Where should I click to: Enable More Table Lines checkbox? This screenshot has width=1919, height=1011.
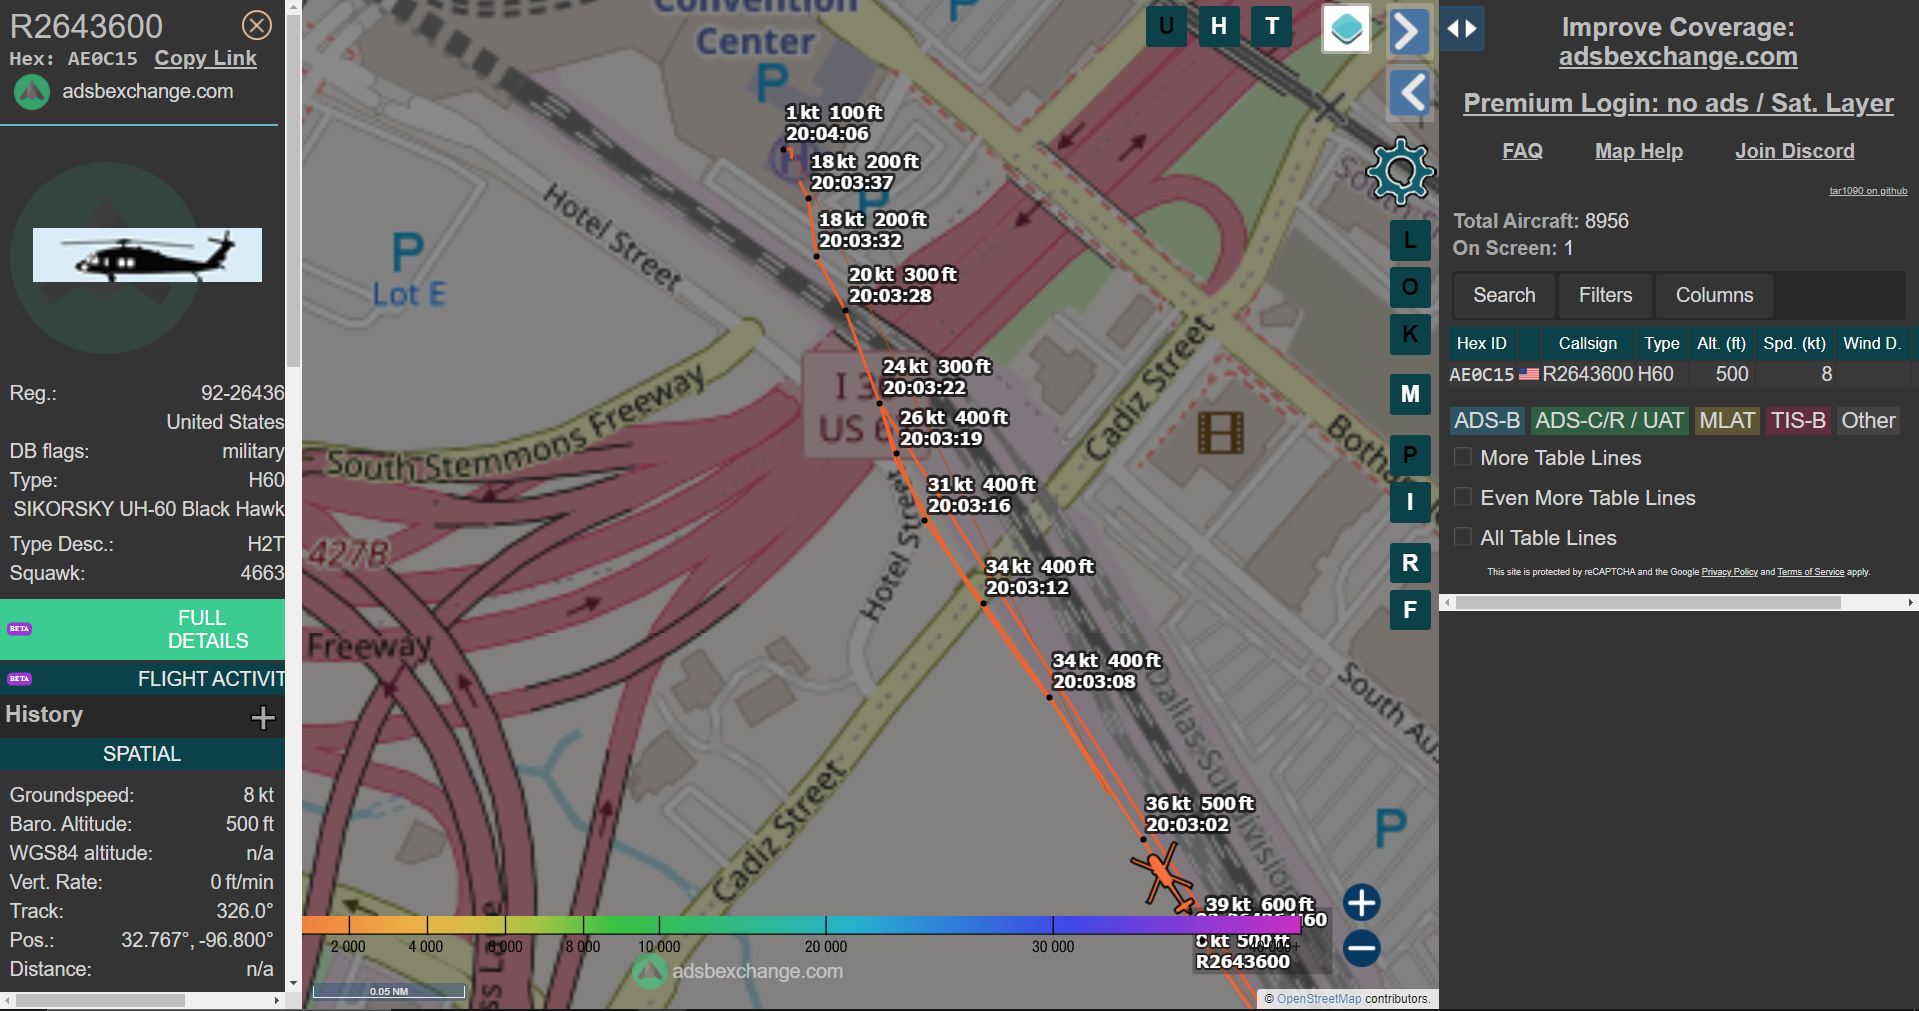click(1462, 457)
